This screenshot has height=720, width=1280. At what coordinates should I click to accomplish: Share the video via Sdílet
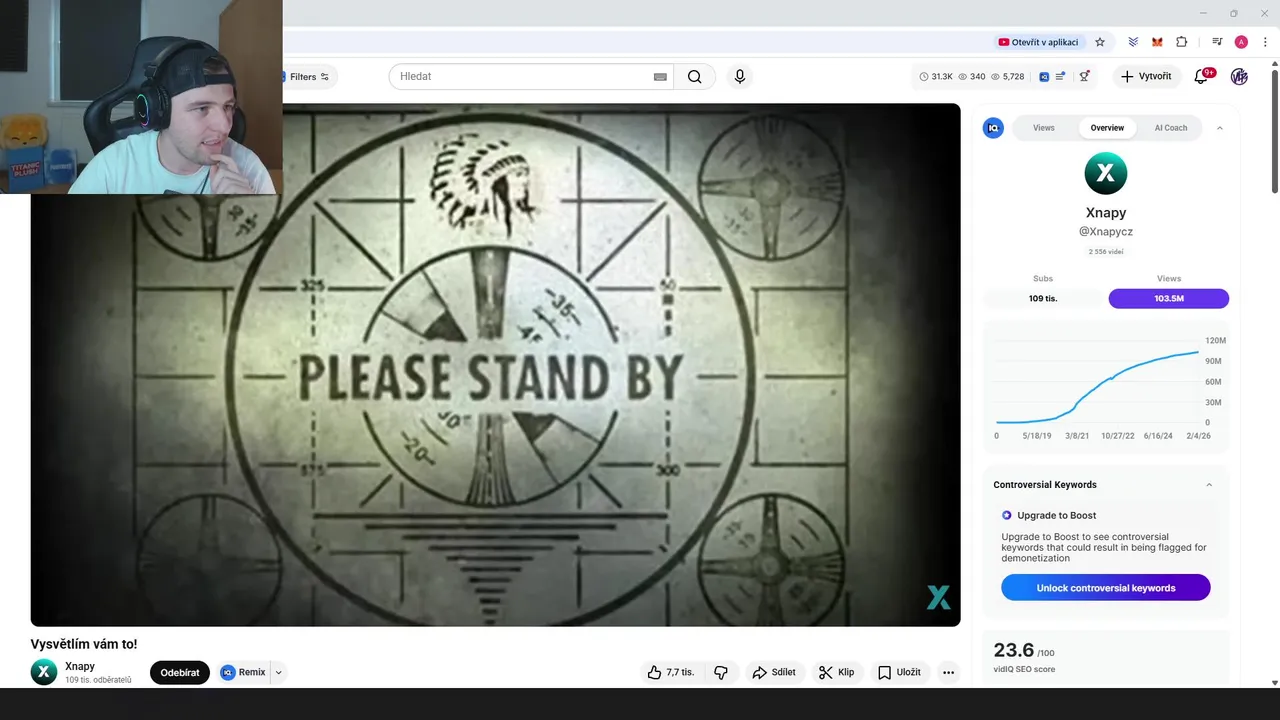click(774, 672)
